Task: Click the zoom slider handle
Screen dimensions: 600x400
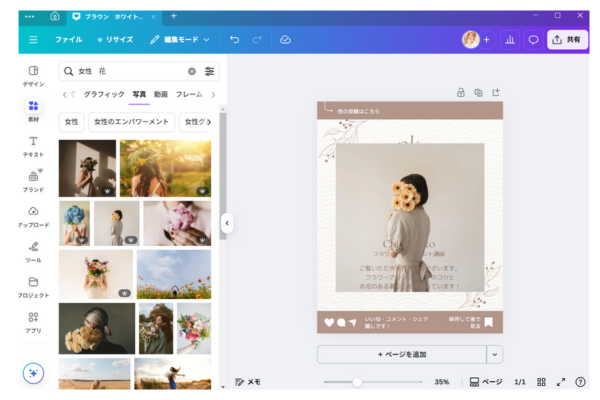Action: tap(357, 382)
